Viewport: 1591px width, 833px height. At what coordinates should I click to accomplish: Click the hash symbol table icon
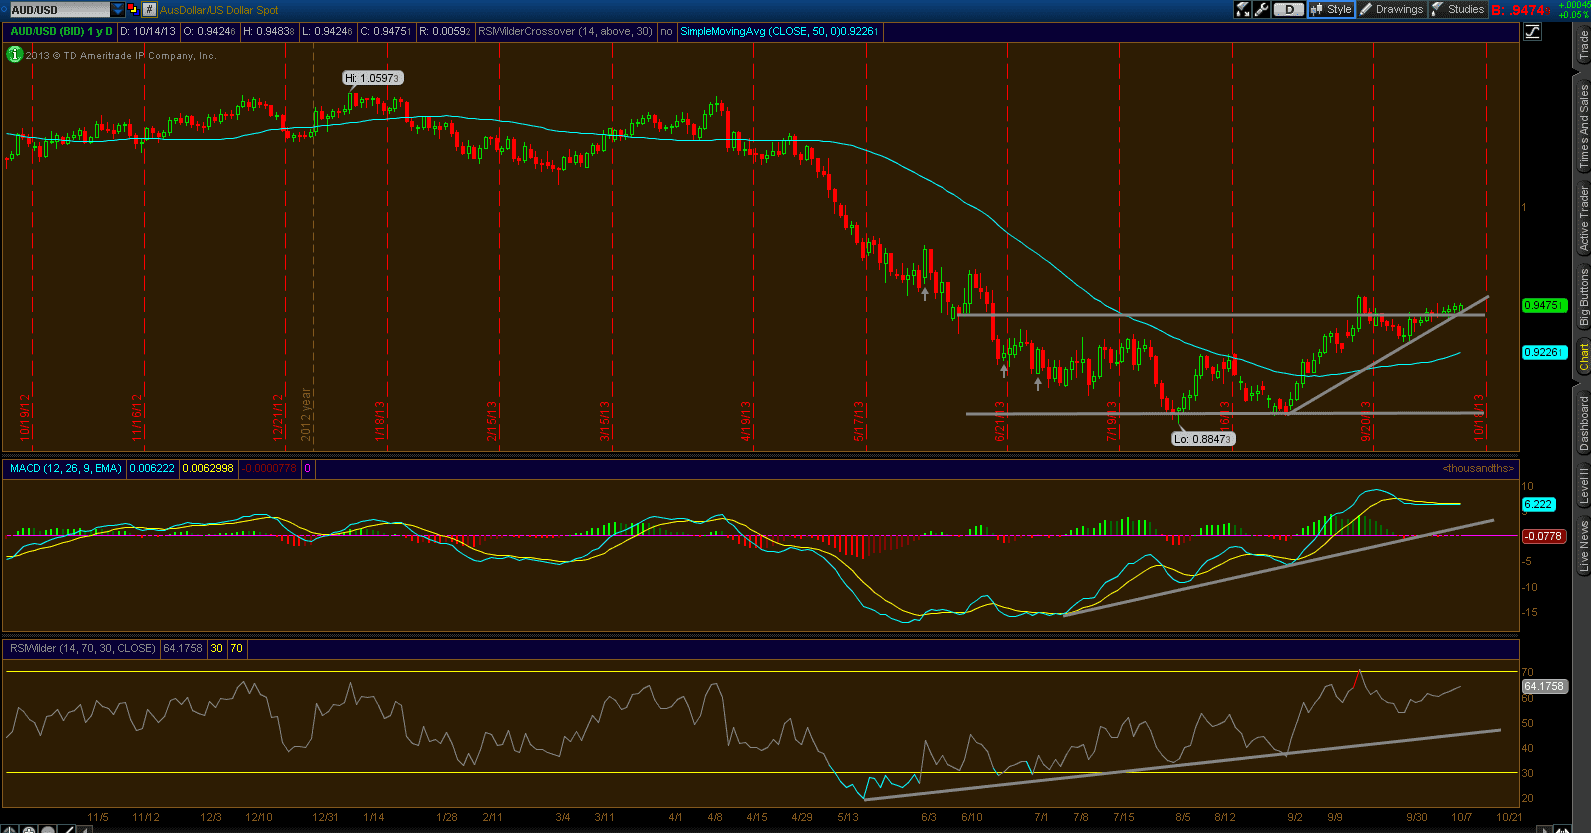[x=149, y=9]
